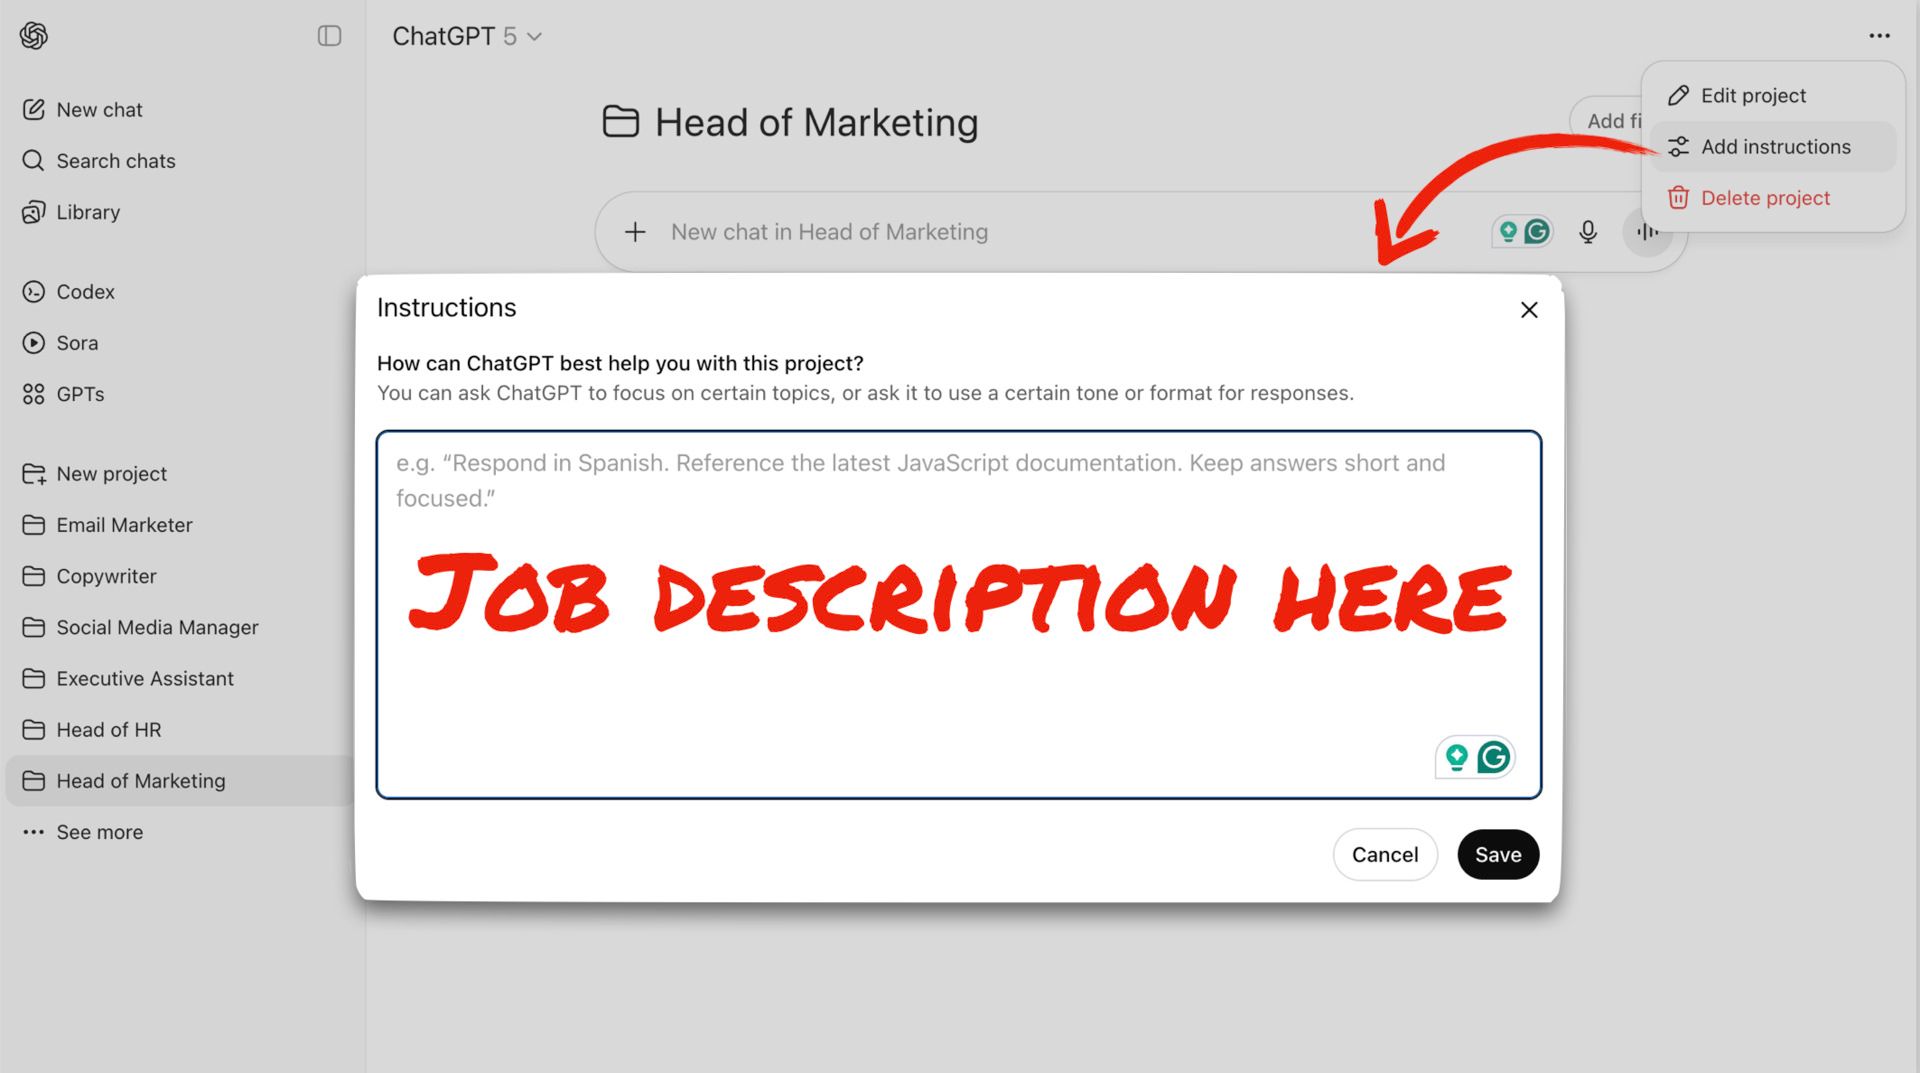Image resolution: width=1920 pixels, height=1073 pixels.
Task: Click the Head of Marketing folder icon in title
Action: pos(621,122)
